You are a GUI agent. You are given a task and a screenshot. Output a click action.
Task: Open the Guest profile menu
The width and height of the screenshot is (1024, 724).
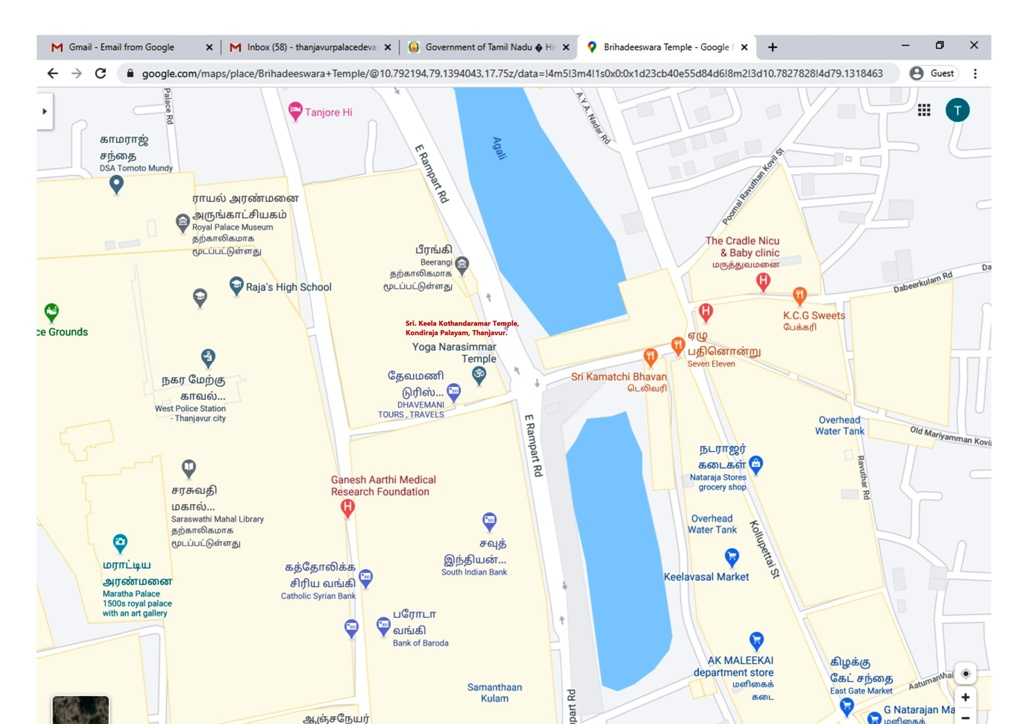click(932, 73)
